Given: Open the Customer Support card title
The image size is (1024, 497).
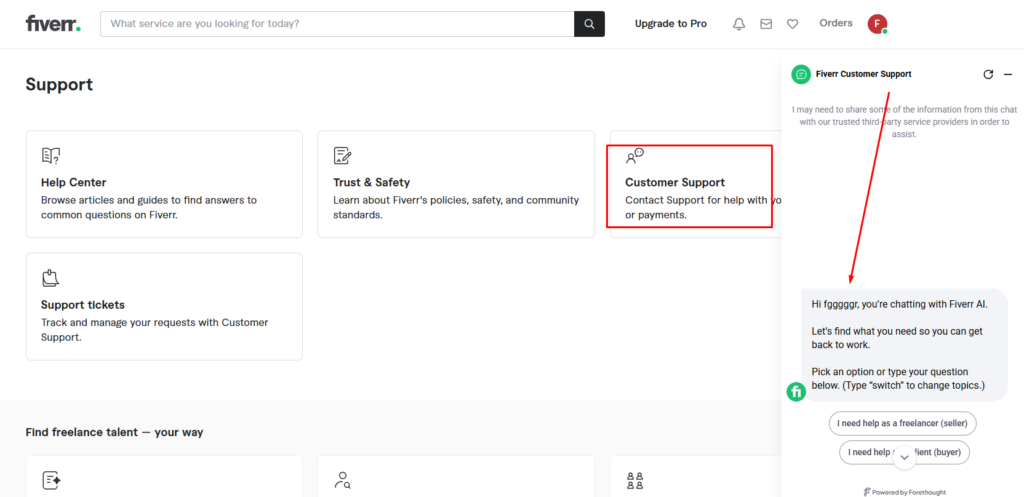Looking at the screenshot, I should 675,182.
